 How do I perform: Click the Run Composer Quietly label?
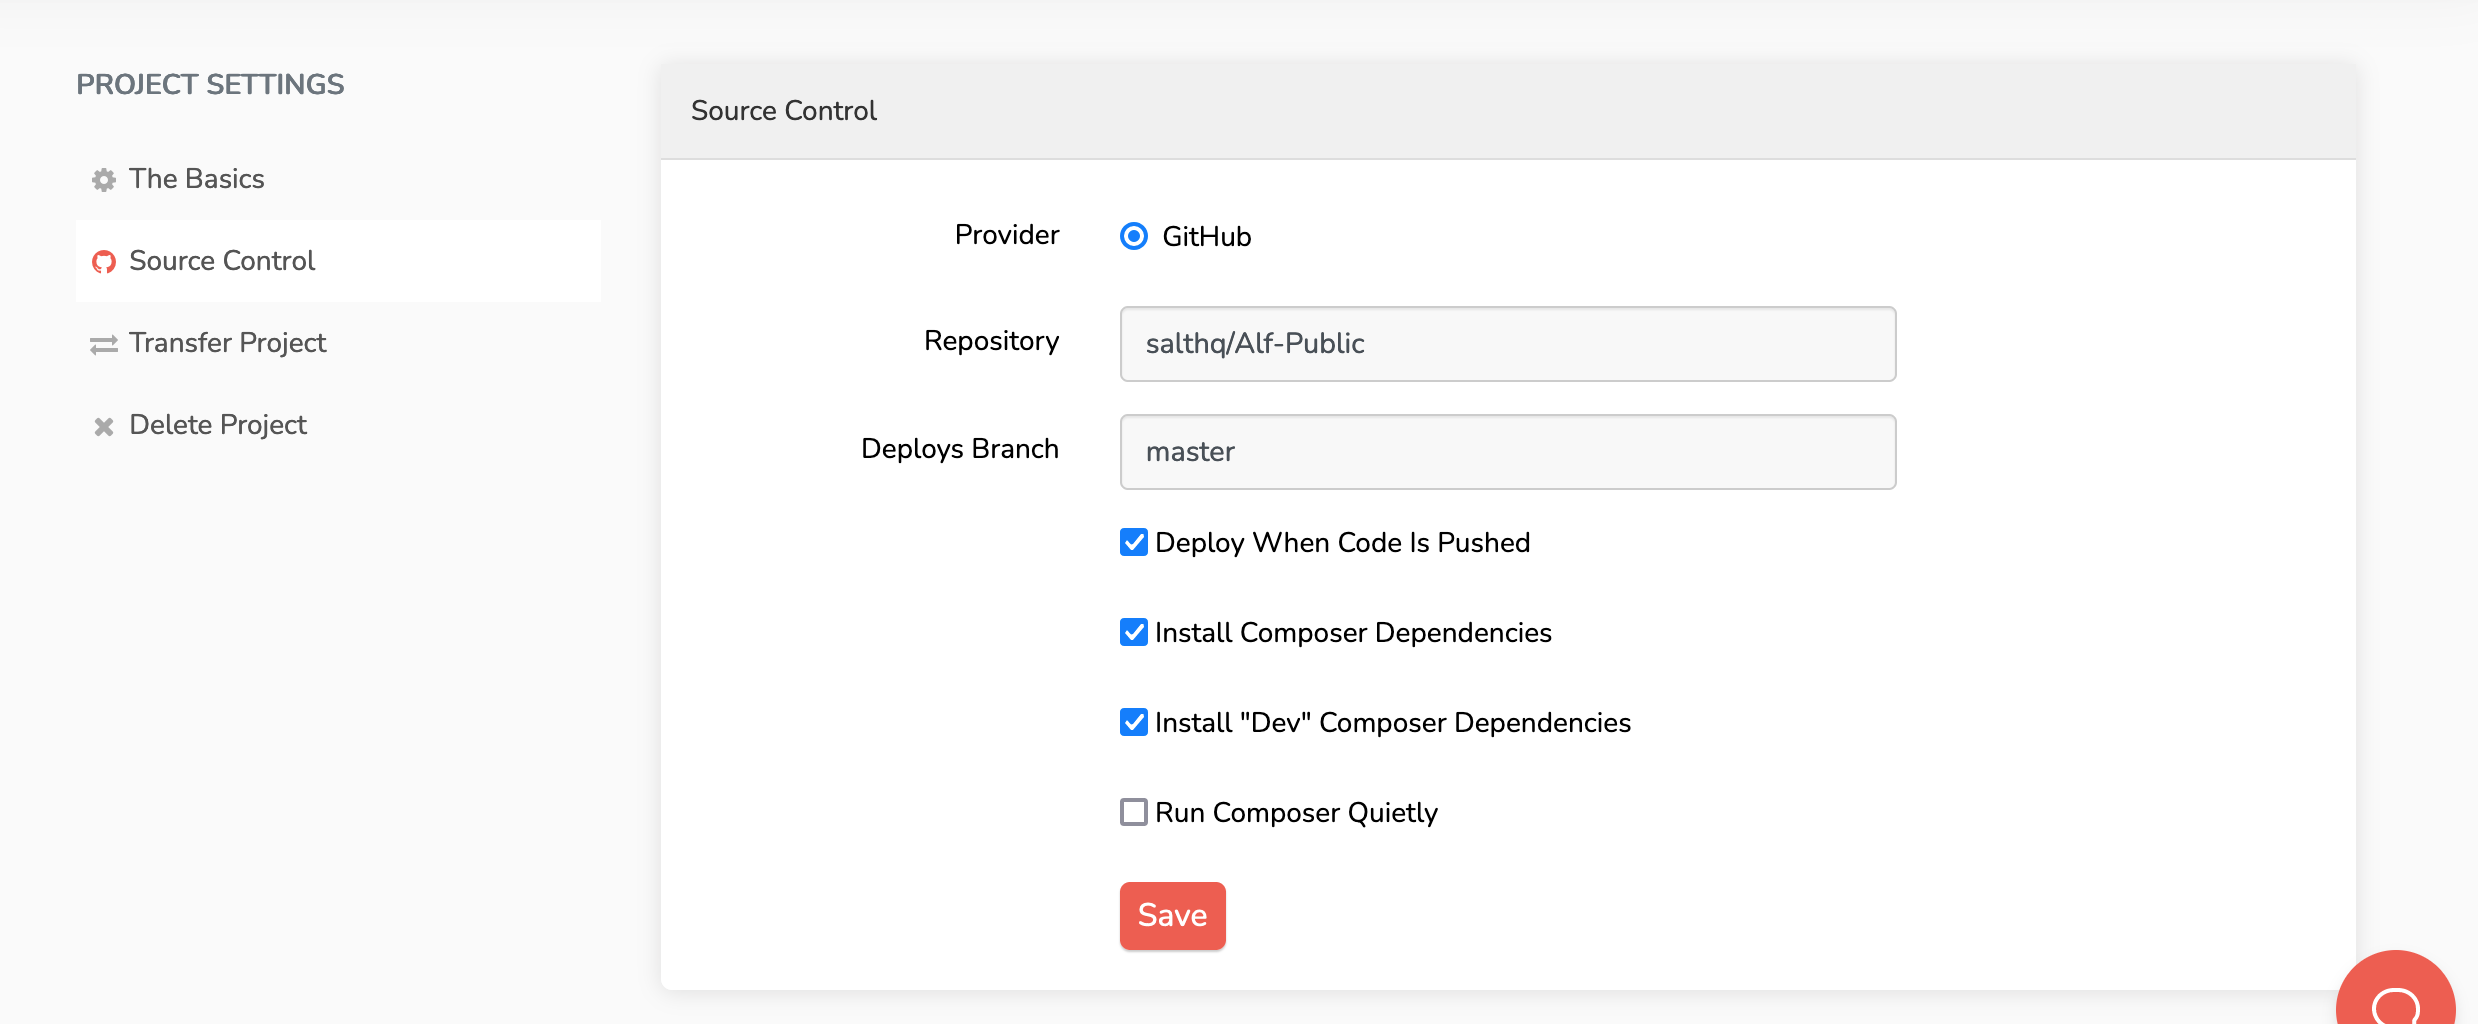point(1296,813)
